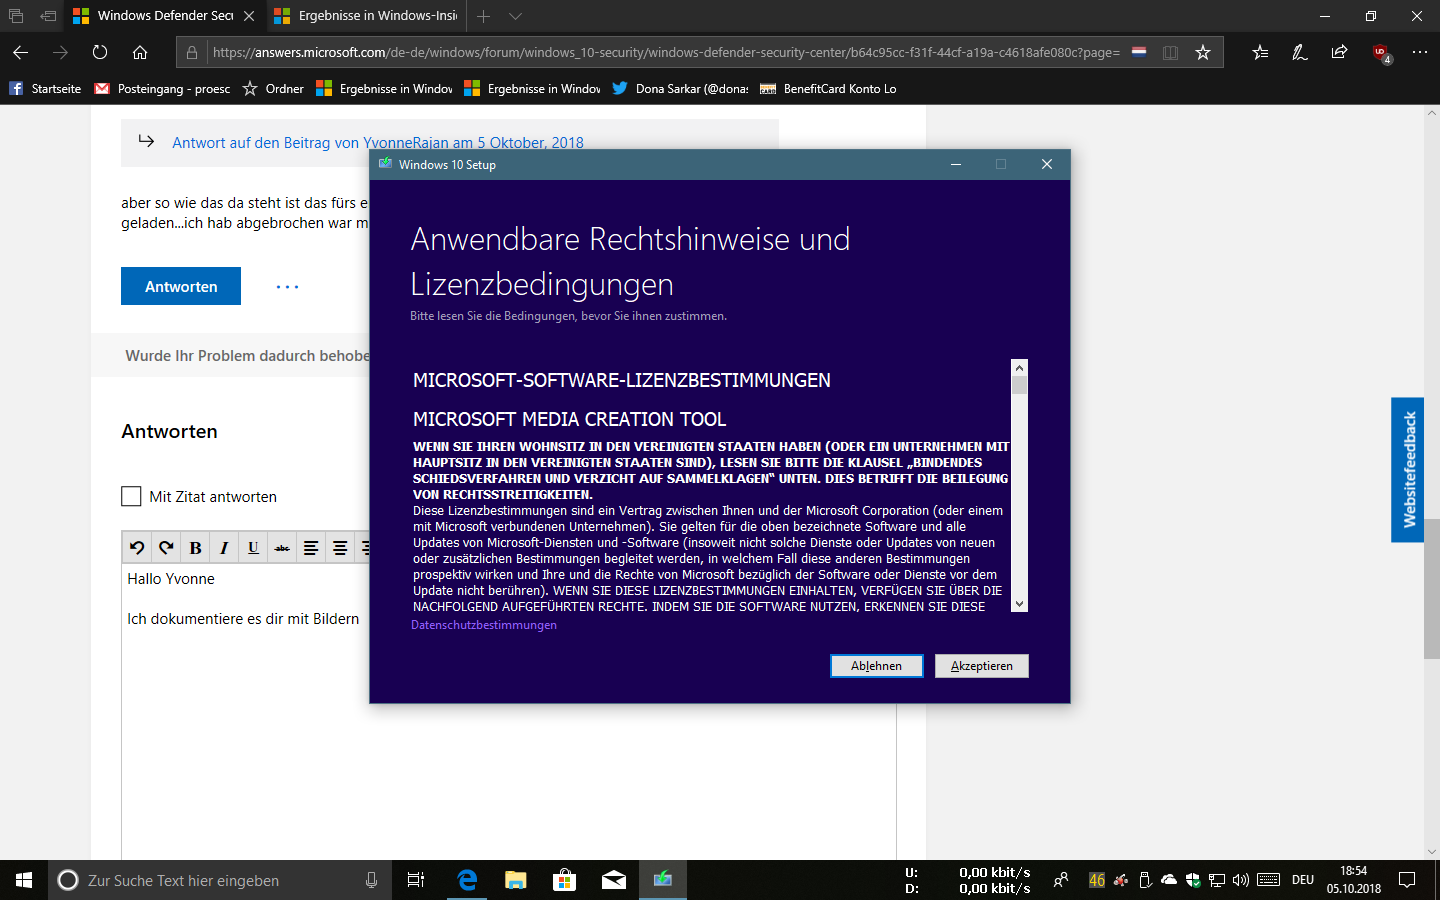Viewport: 1440px width, 900px height.
Task: Open the Dona Sarkar Twitter favorite
Action: pos(680,88)
